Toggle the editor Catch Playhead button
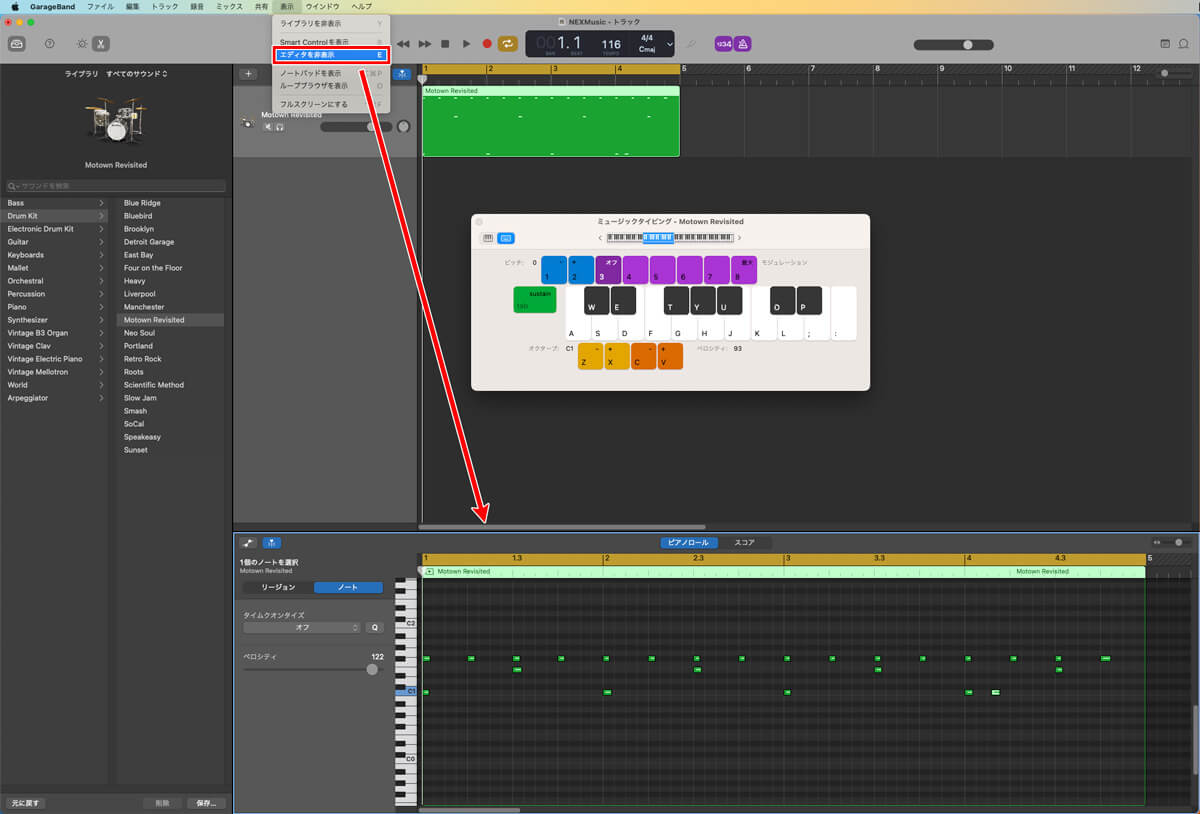 271,543
